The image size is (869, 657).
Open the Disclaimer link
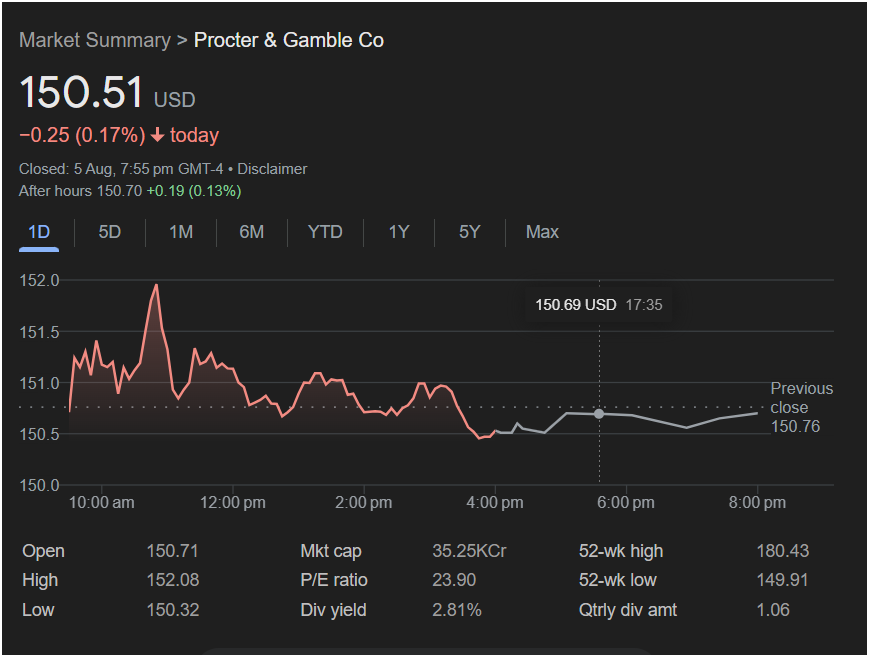click(x=272, y=169)
